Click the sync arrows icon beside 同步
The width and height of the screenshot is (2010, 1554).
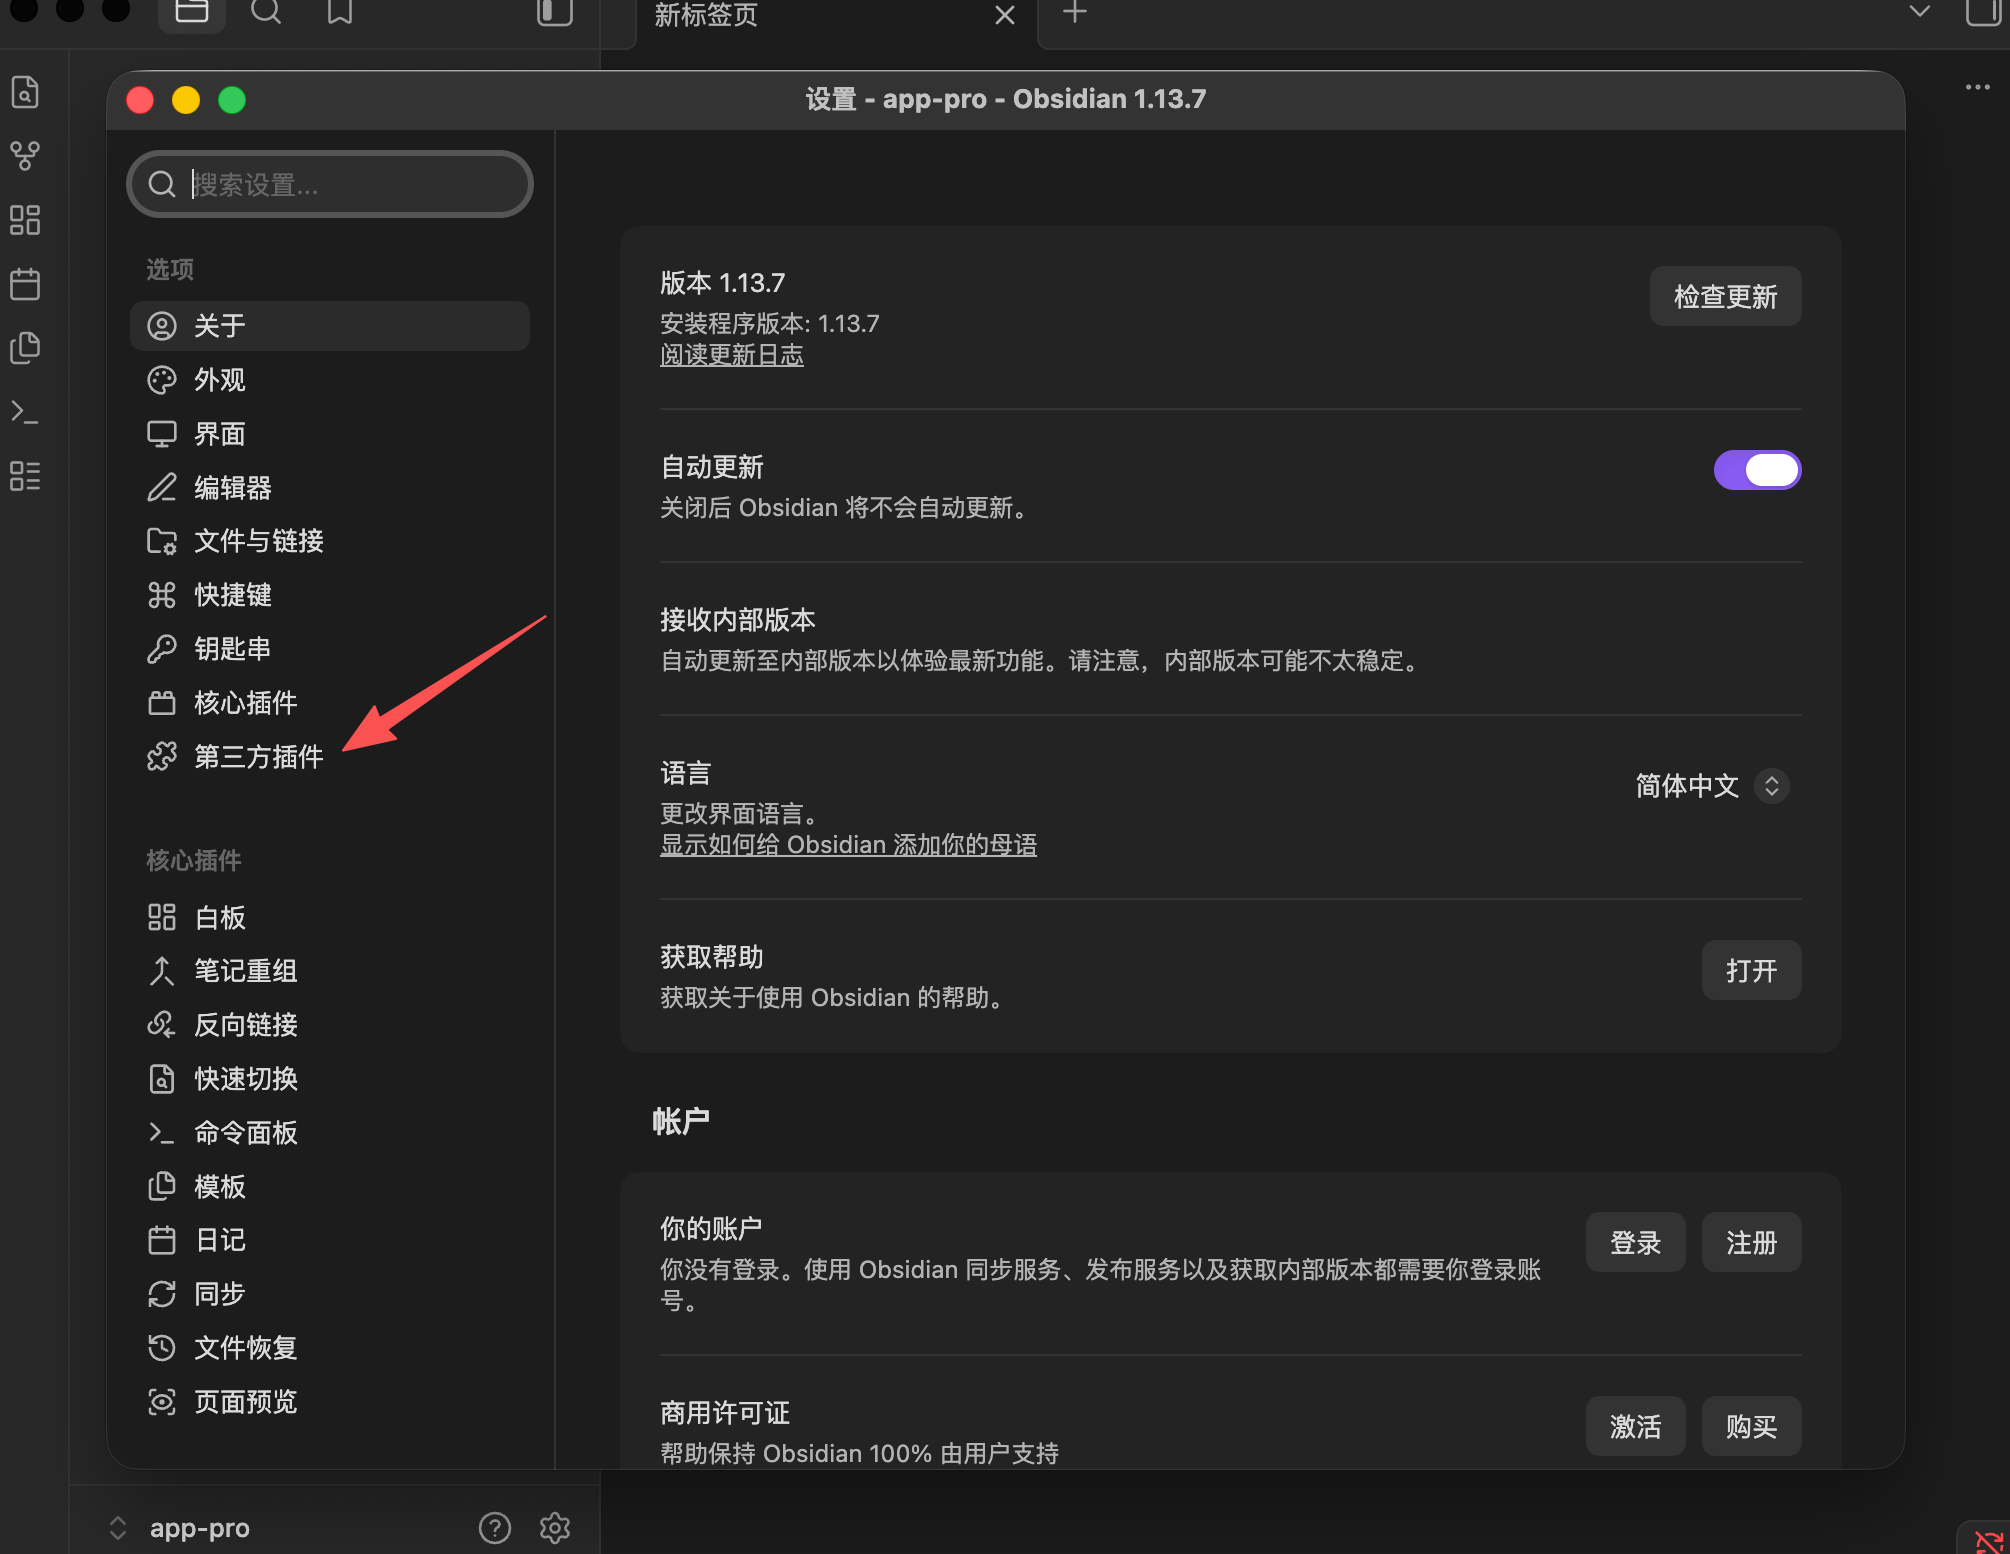pyautogui.click(x=162, y=1294)
